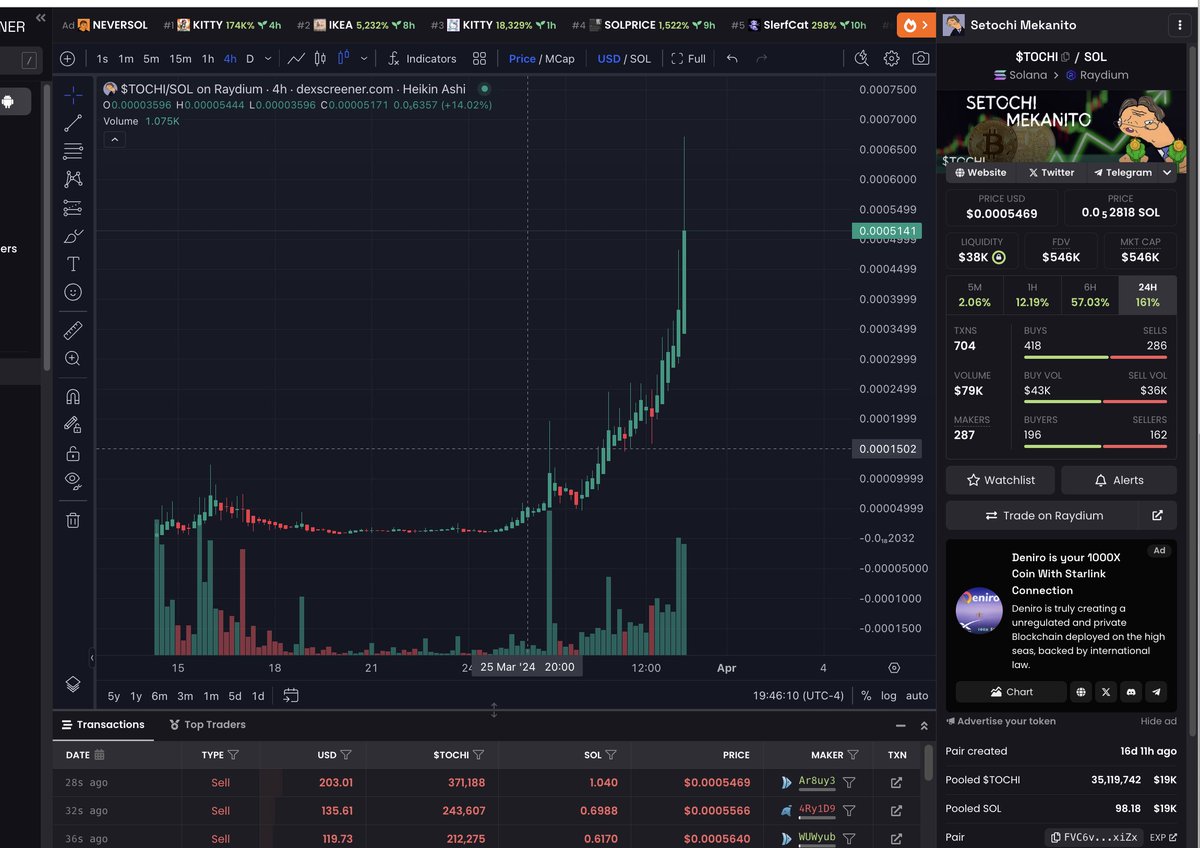The width and height of the screenshot is (1200, 848).
Task: Open the go to date calendar
Action: coord(291,695)
